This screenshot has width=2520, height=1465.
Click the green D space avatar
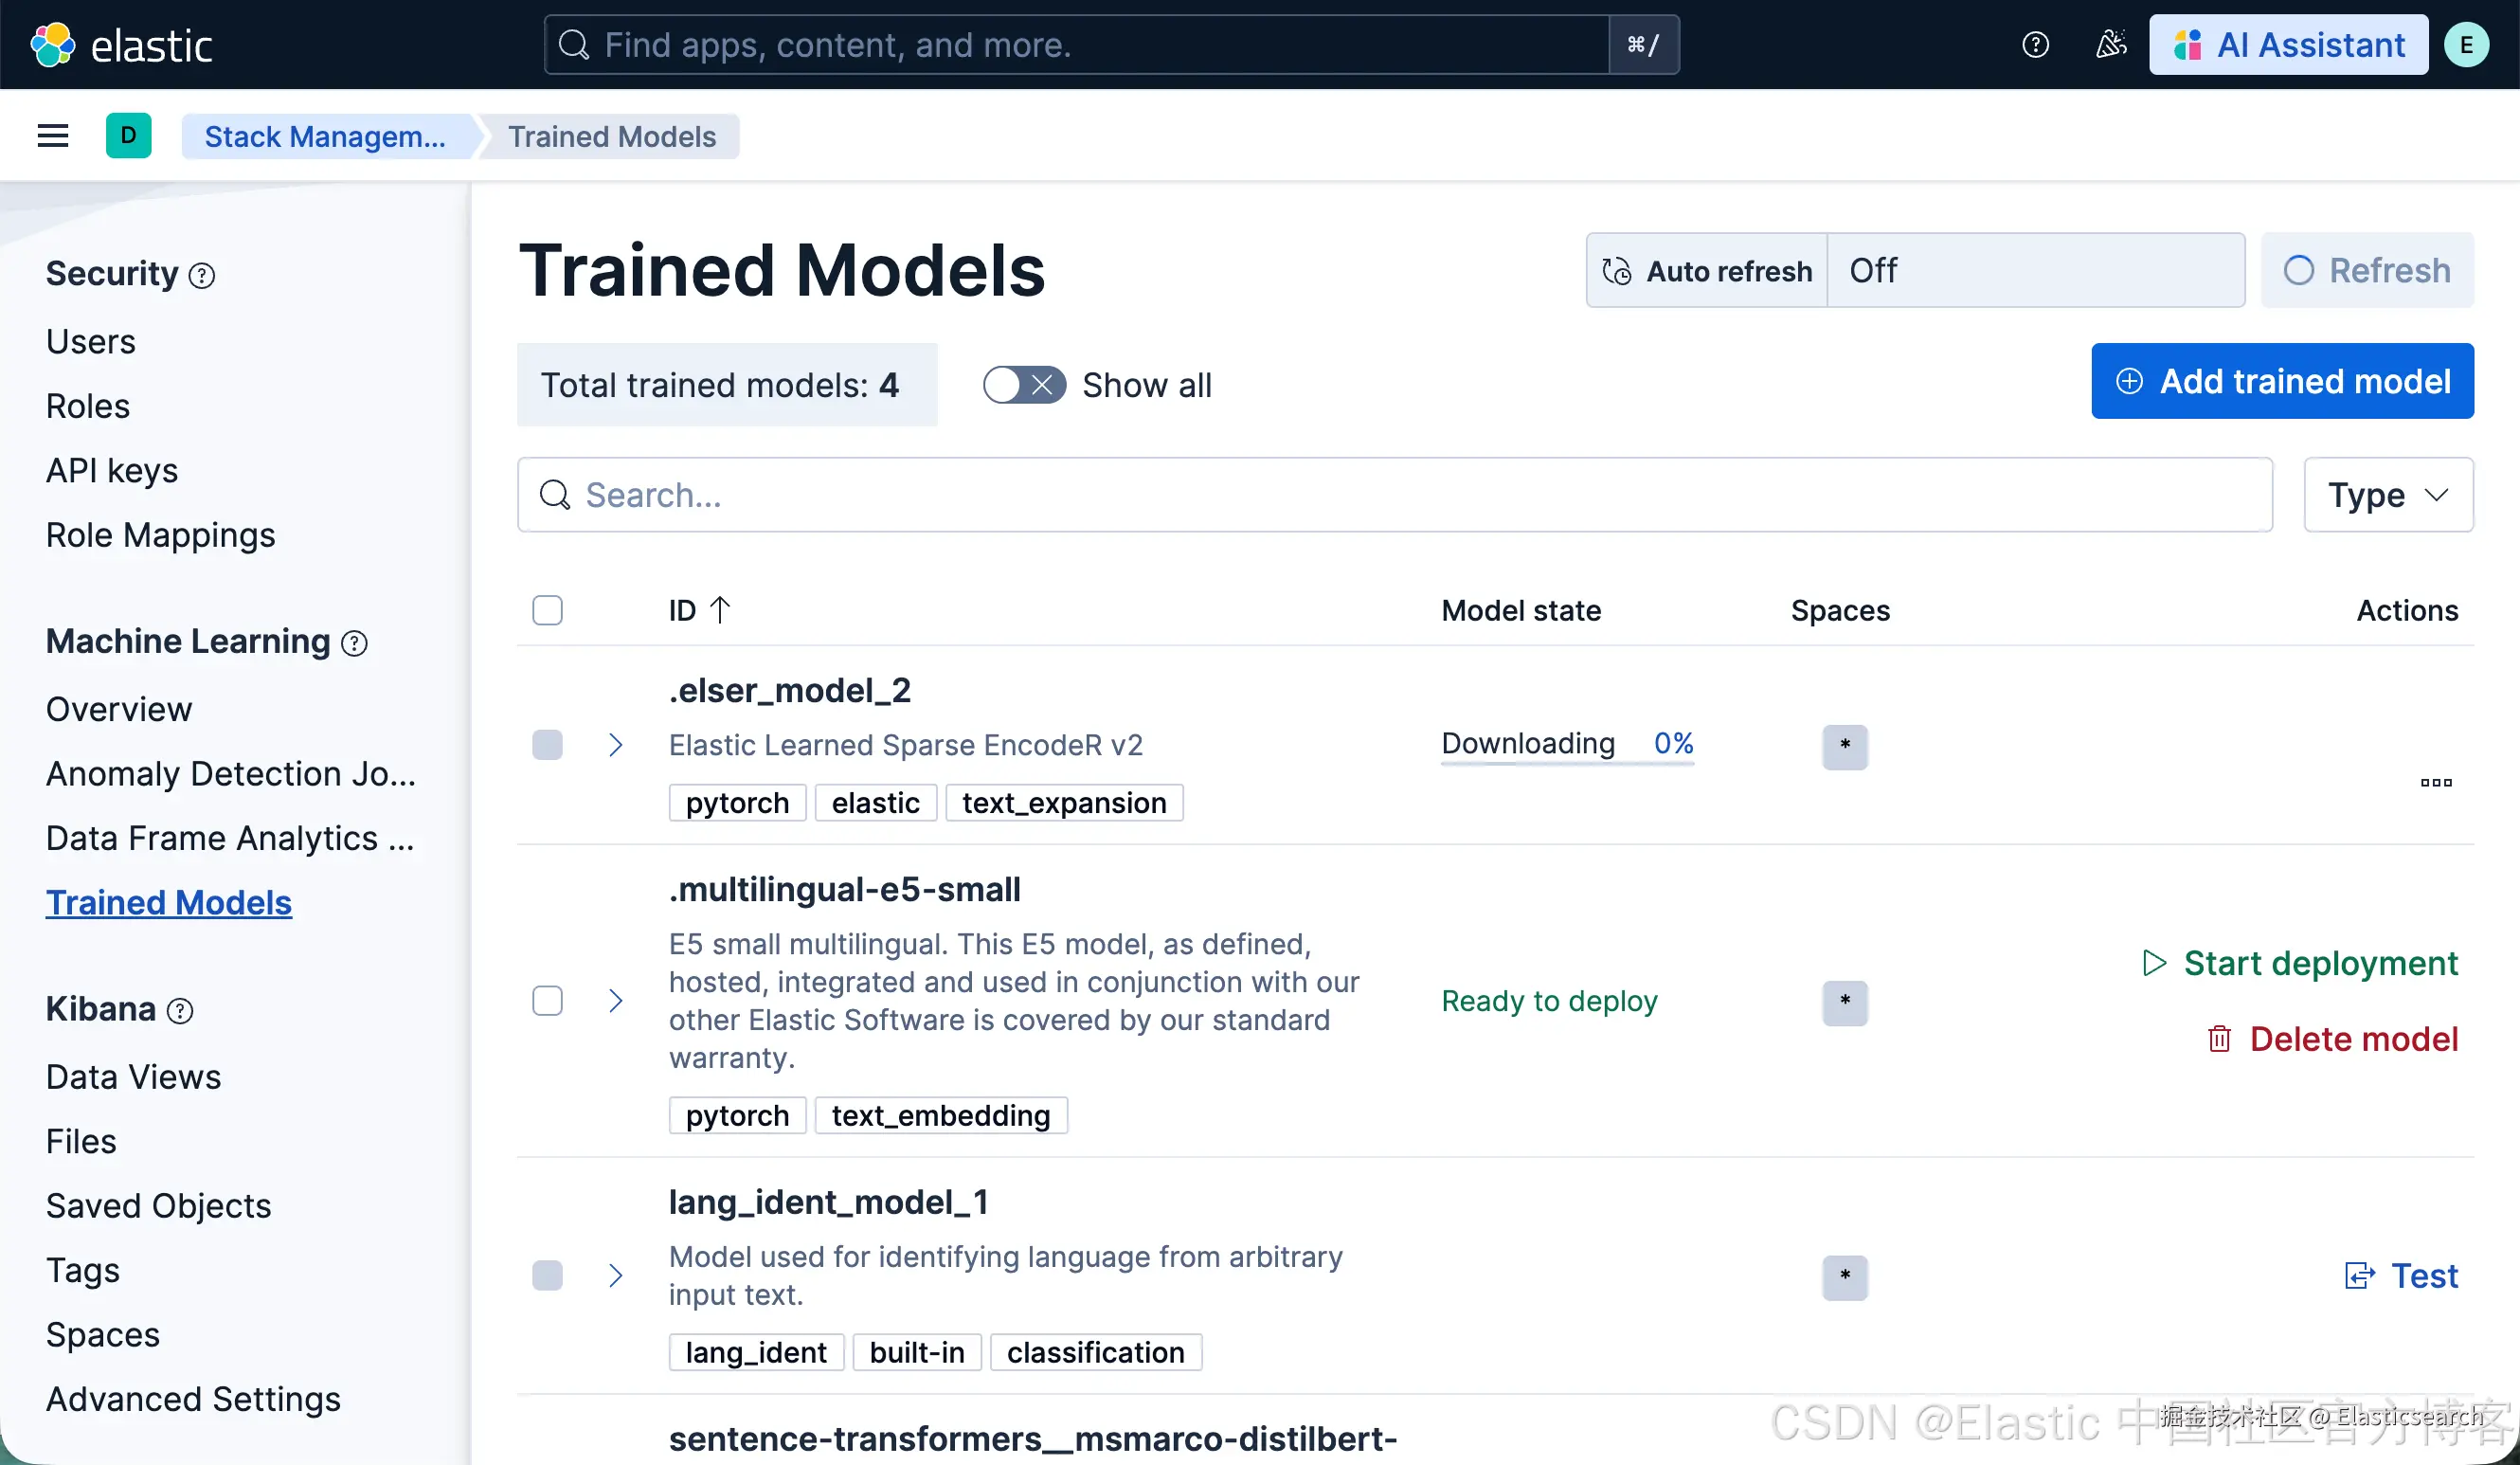tap(128, 136)
